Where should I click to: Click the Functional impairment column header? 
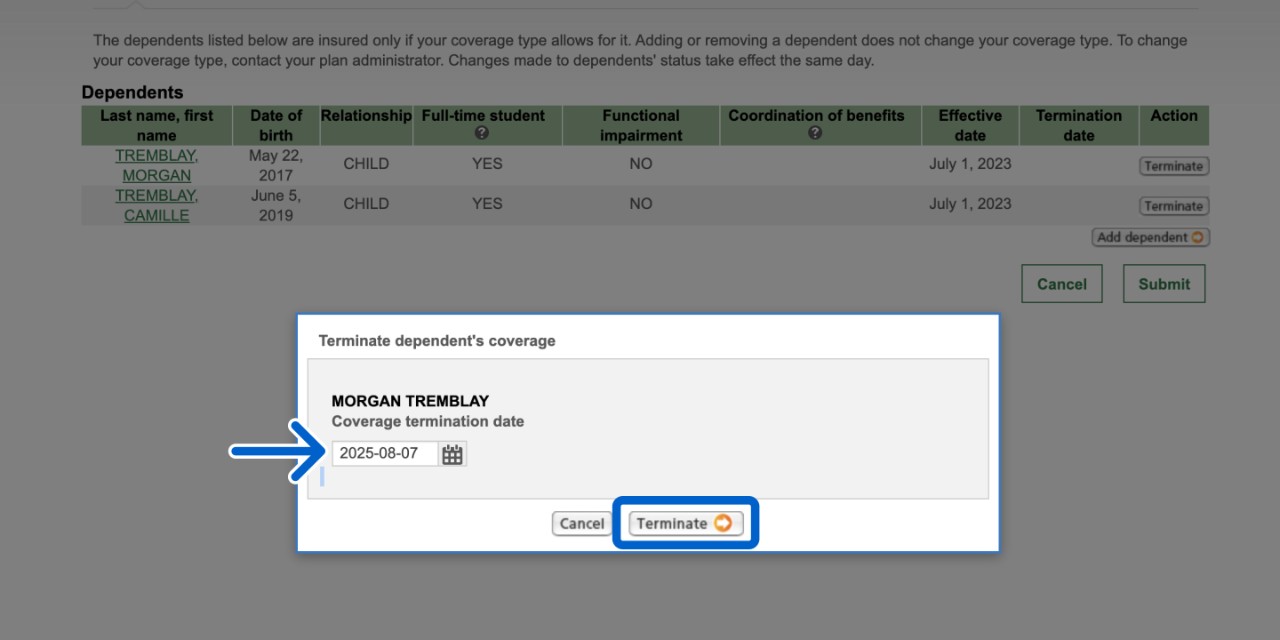641,125
